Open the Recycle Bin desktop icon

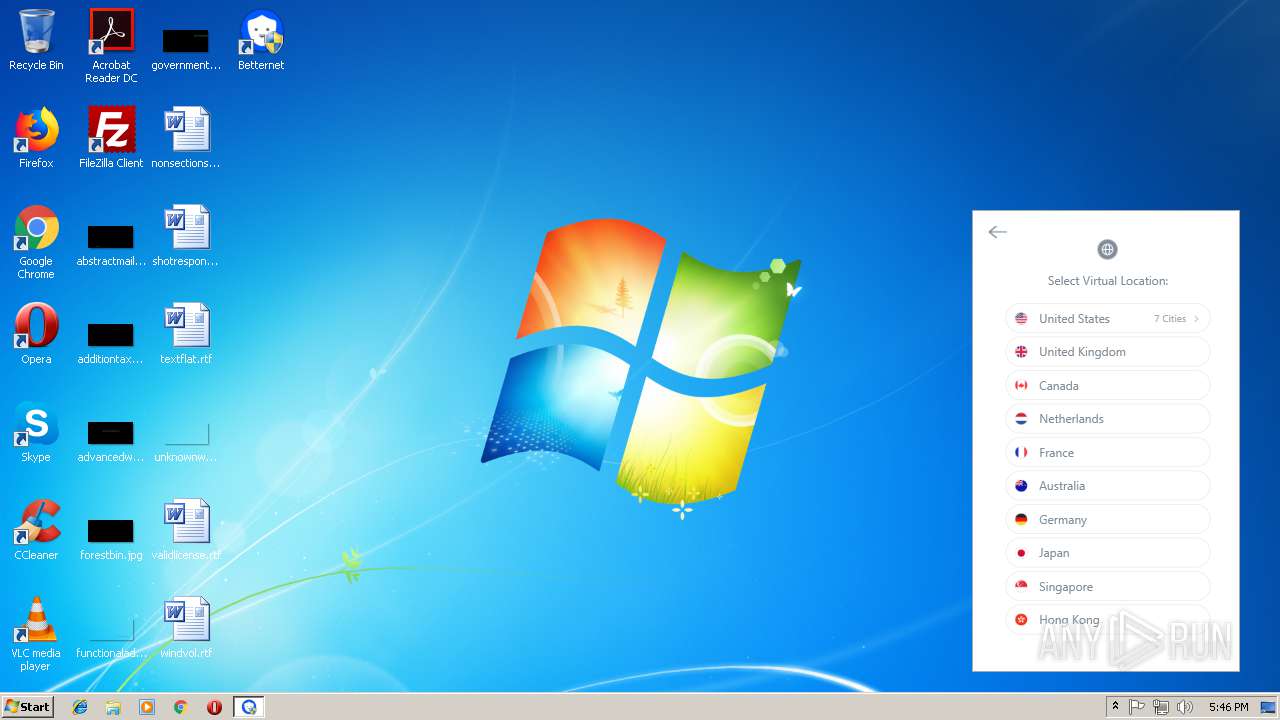36,40
